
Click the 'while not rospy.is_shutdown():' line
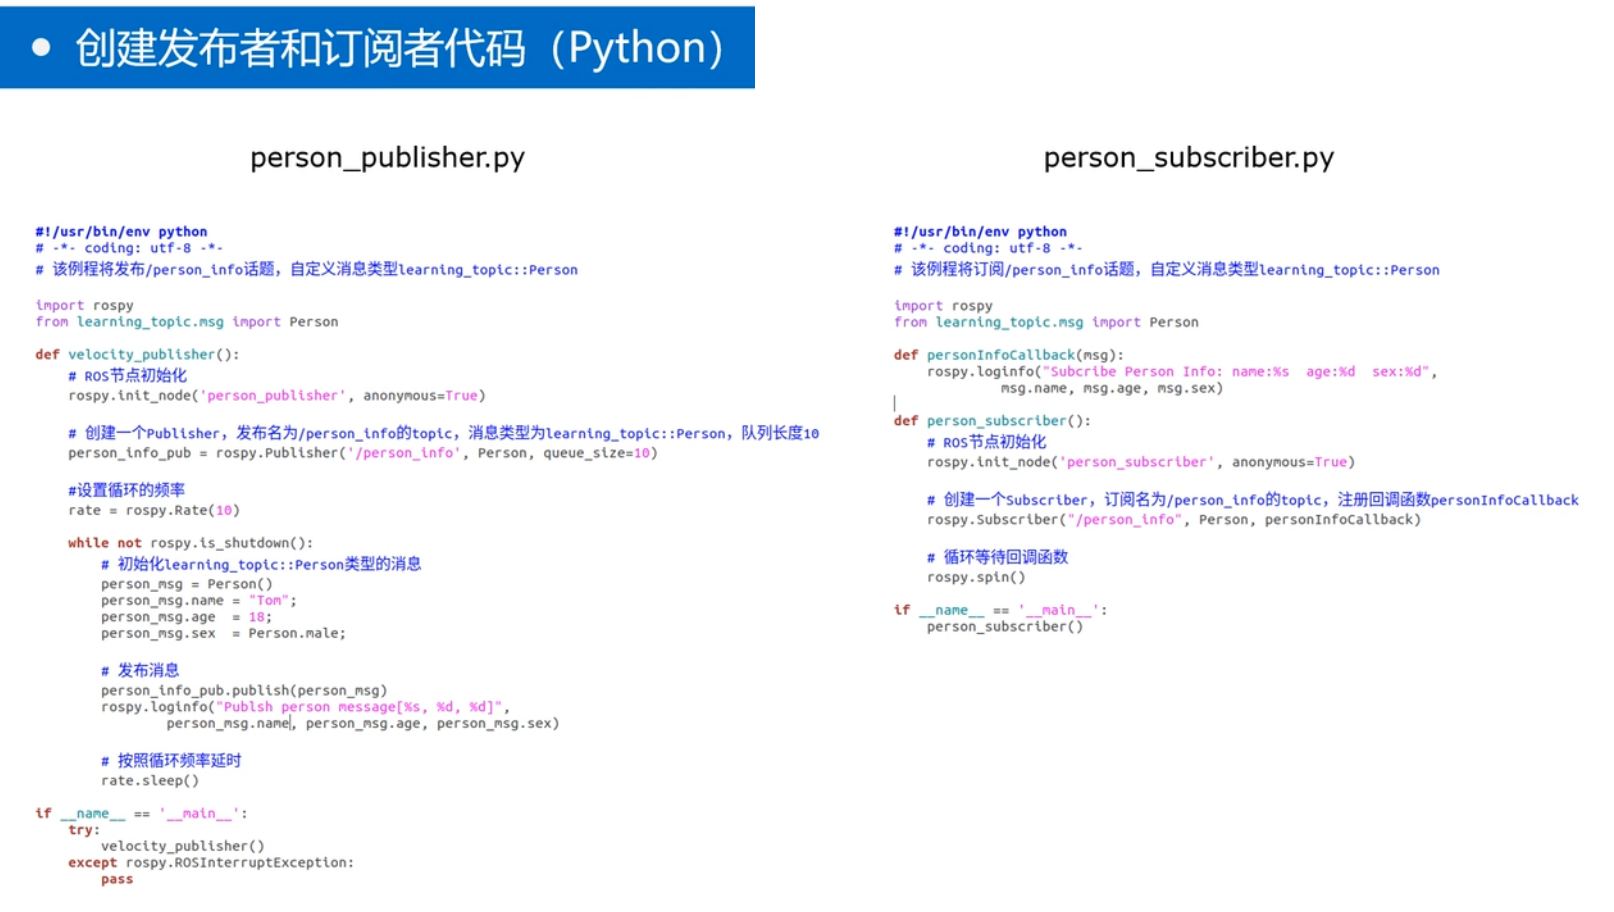point(190,543)
